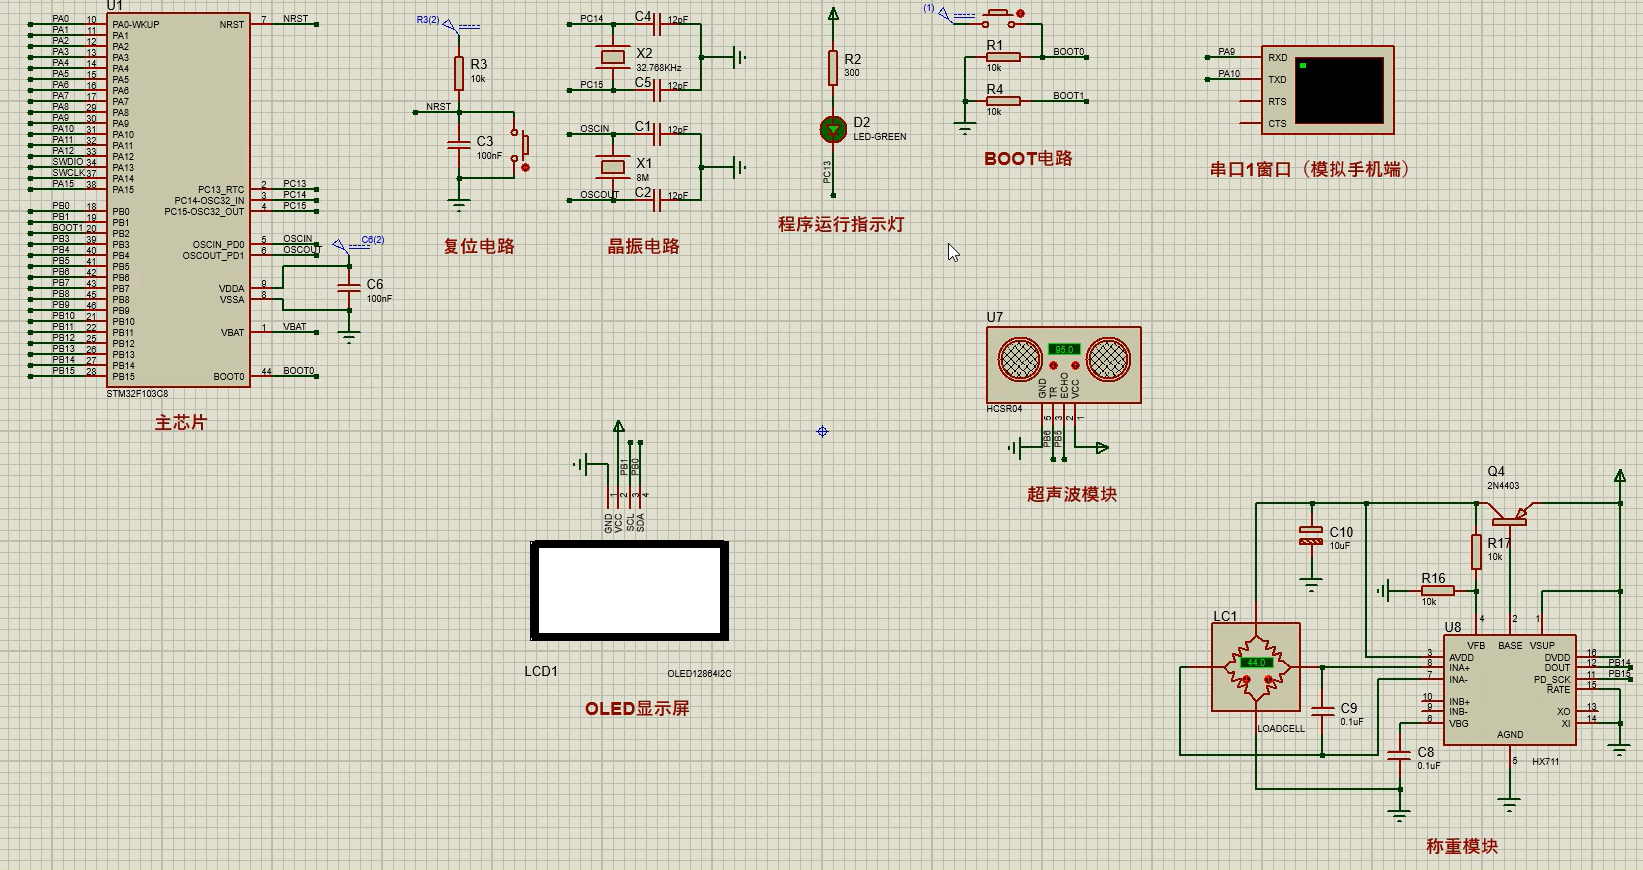This screenshot has width=1643, height=870.
Task: Click the 串口1窗口（模拟手机端）label
Action: point(1310,169)
